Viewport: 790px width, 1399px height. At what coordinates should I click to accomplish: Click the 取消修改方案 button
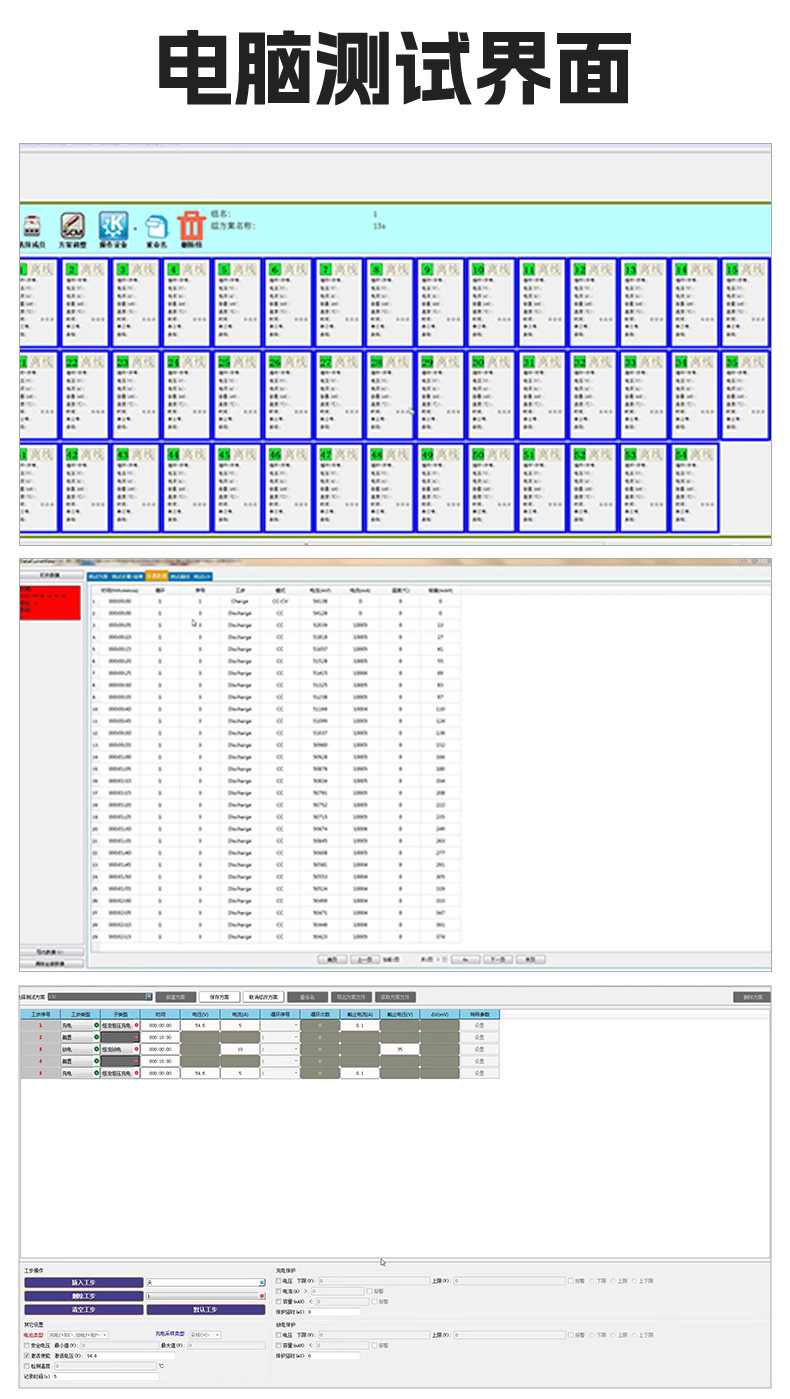(x=263, y=997)
